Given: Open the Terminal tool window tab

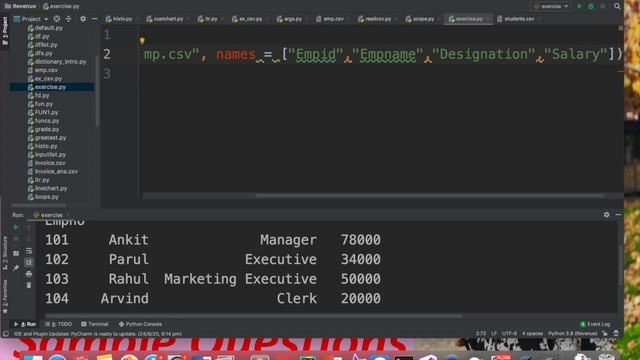Looking at the screenshot, I should point(95,324).
